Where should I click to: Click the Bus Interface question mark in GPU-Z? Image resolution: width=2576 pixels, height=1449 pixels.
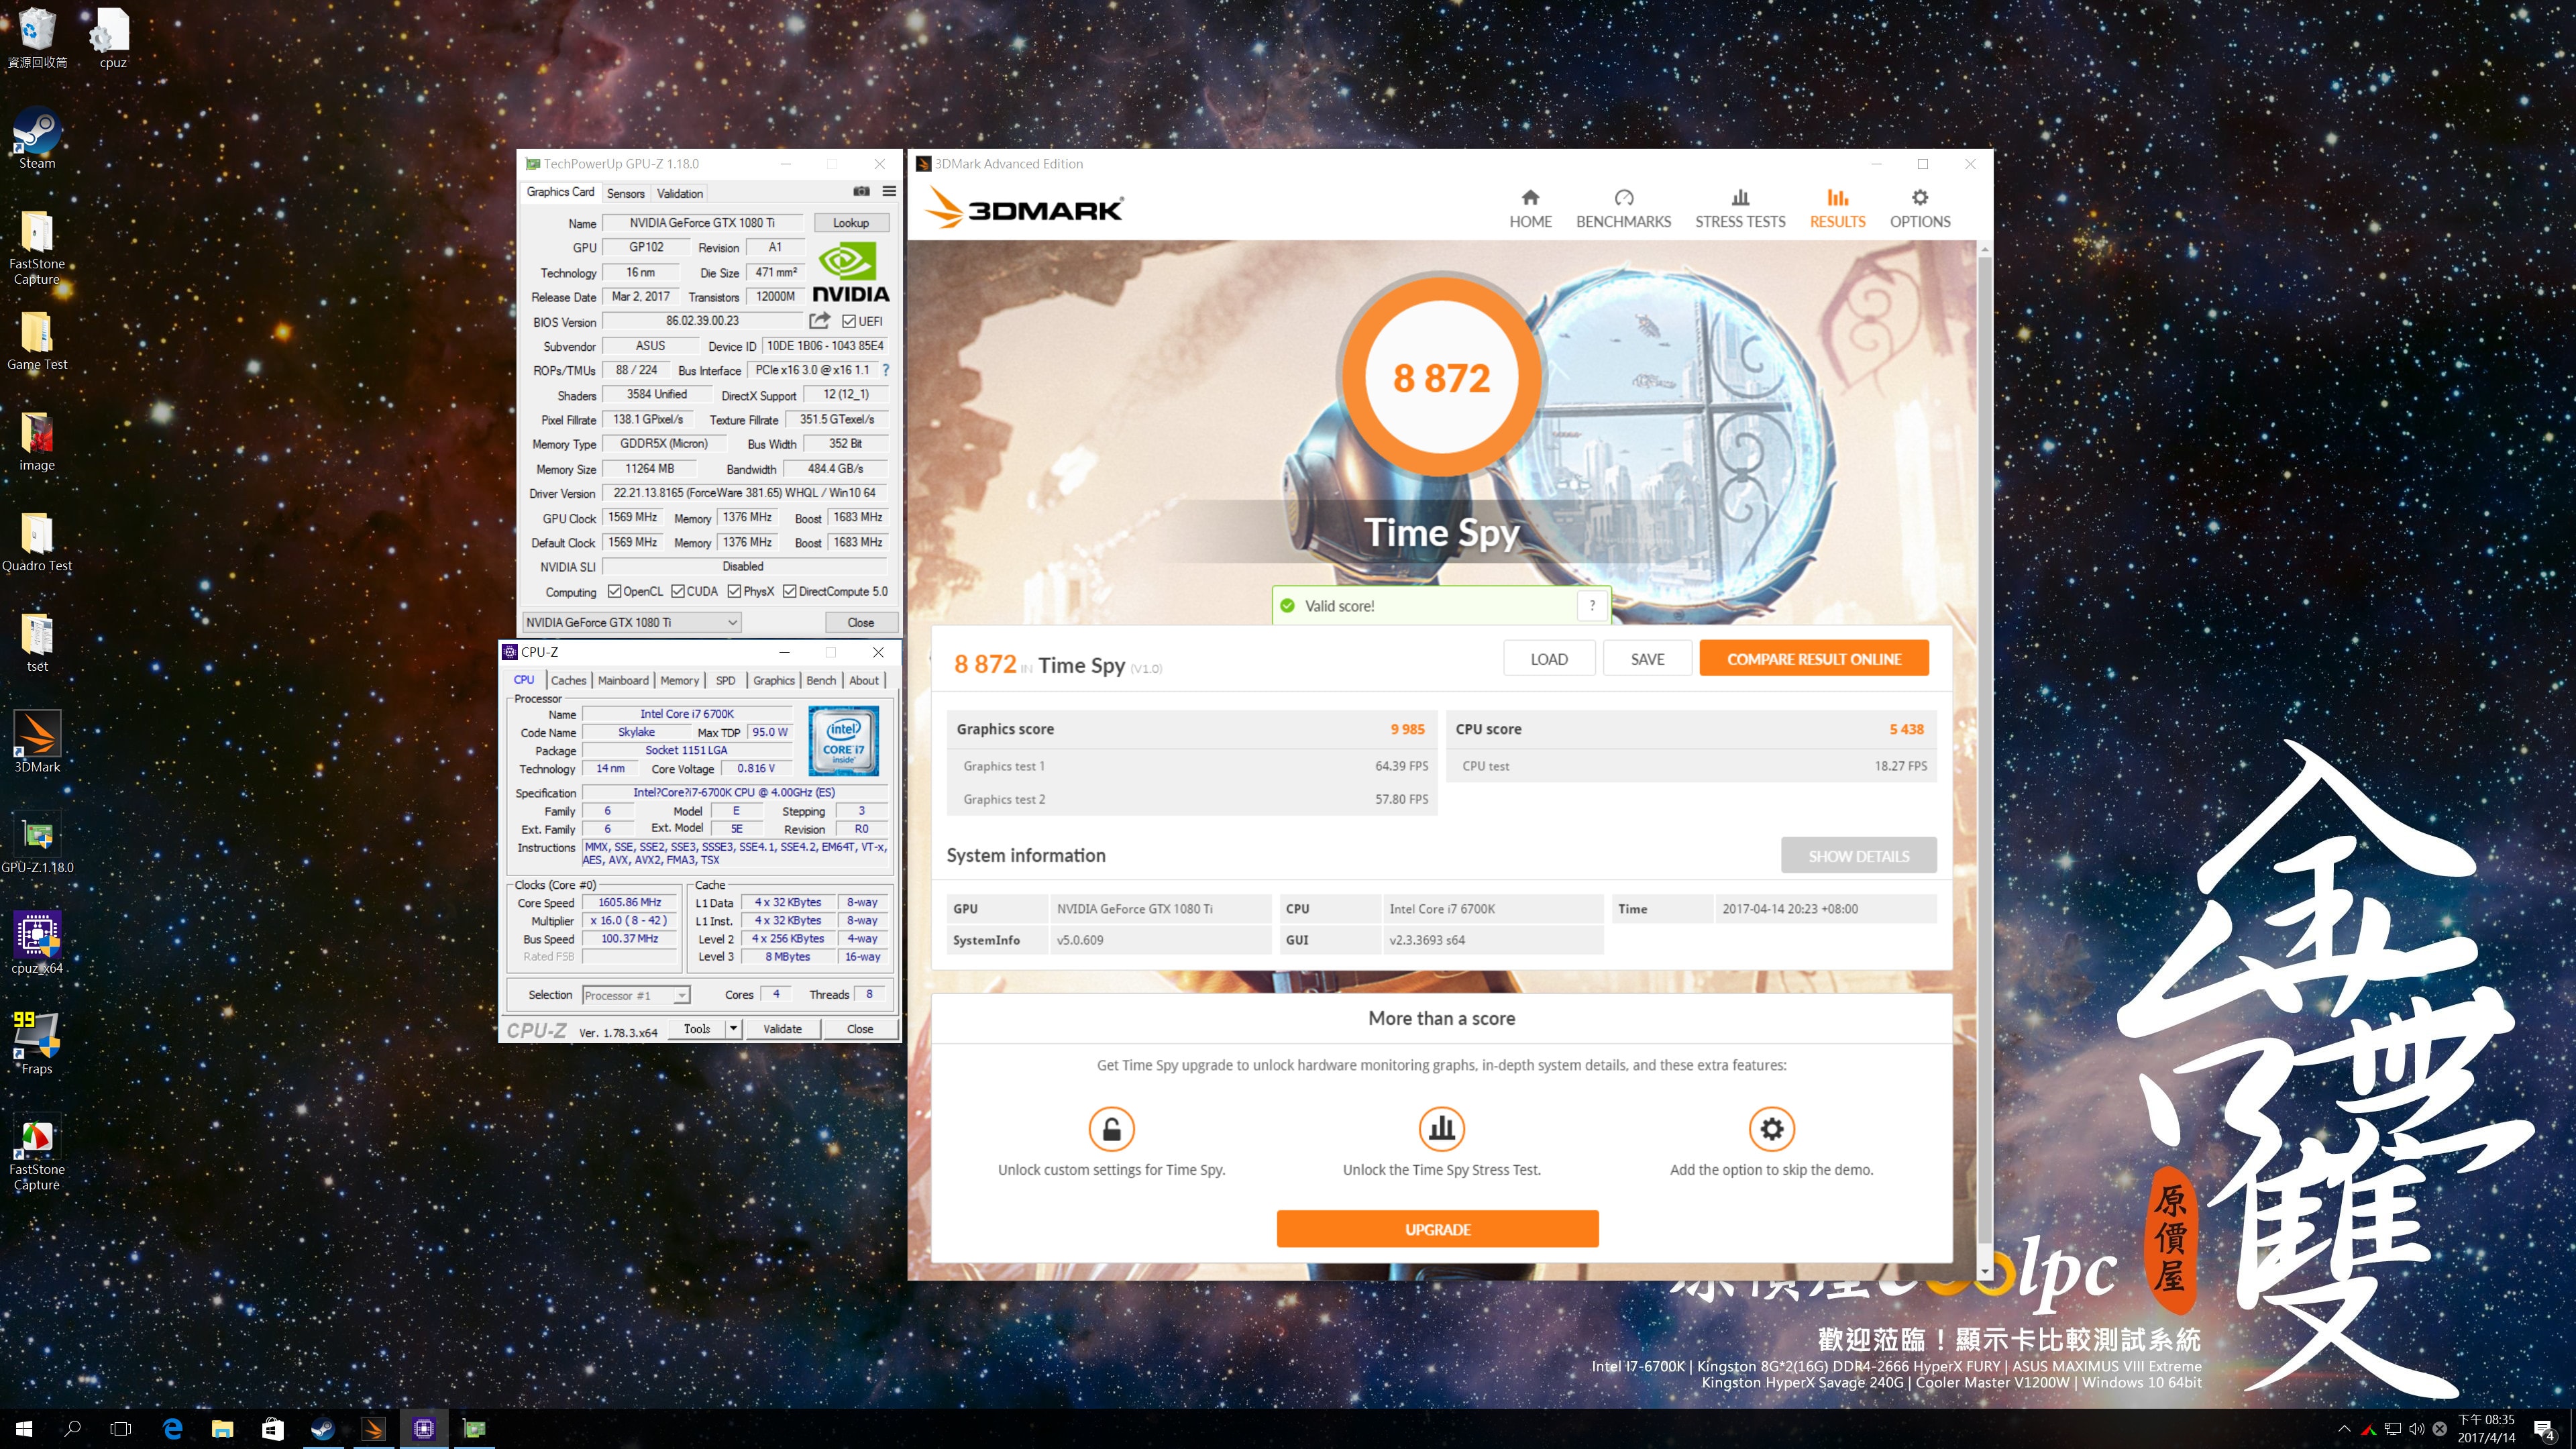click(885, 370)
